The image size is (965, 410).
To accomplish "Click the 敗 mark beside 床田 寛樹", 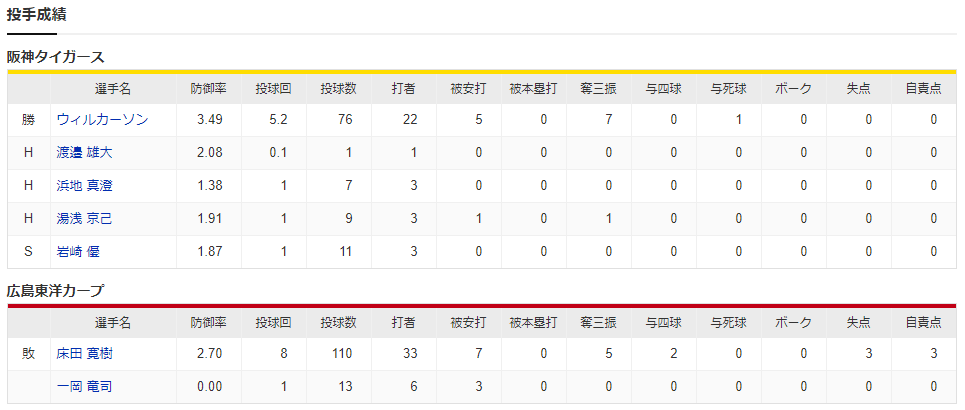I will (28, 353).
